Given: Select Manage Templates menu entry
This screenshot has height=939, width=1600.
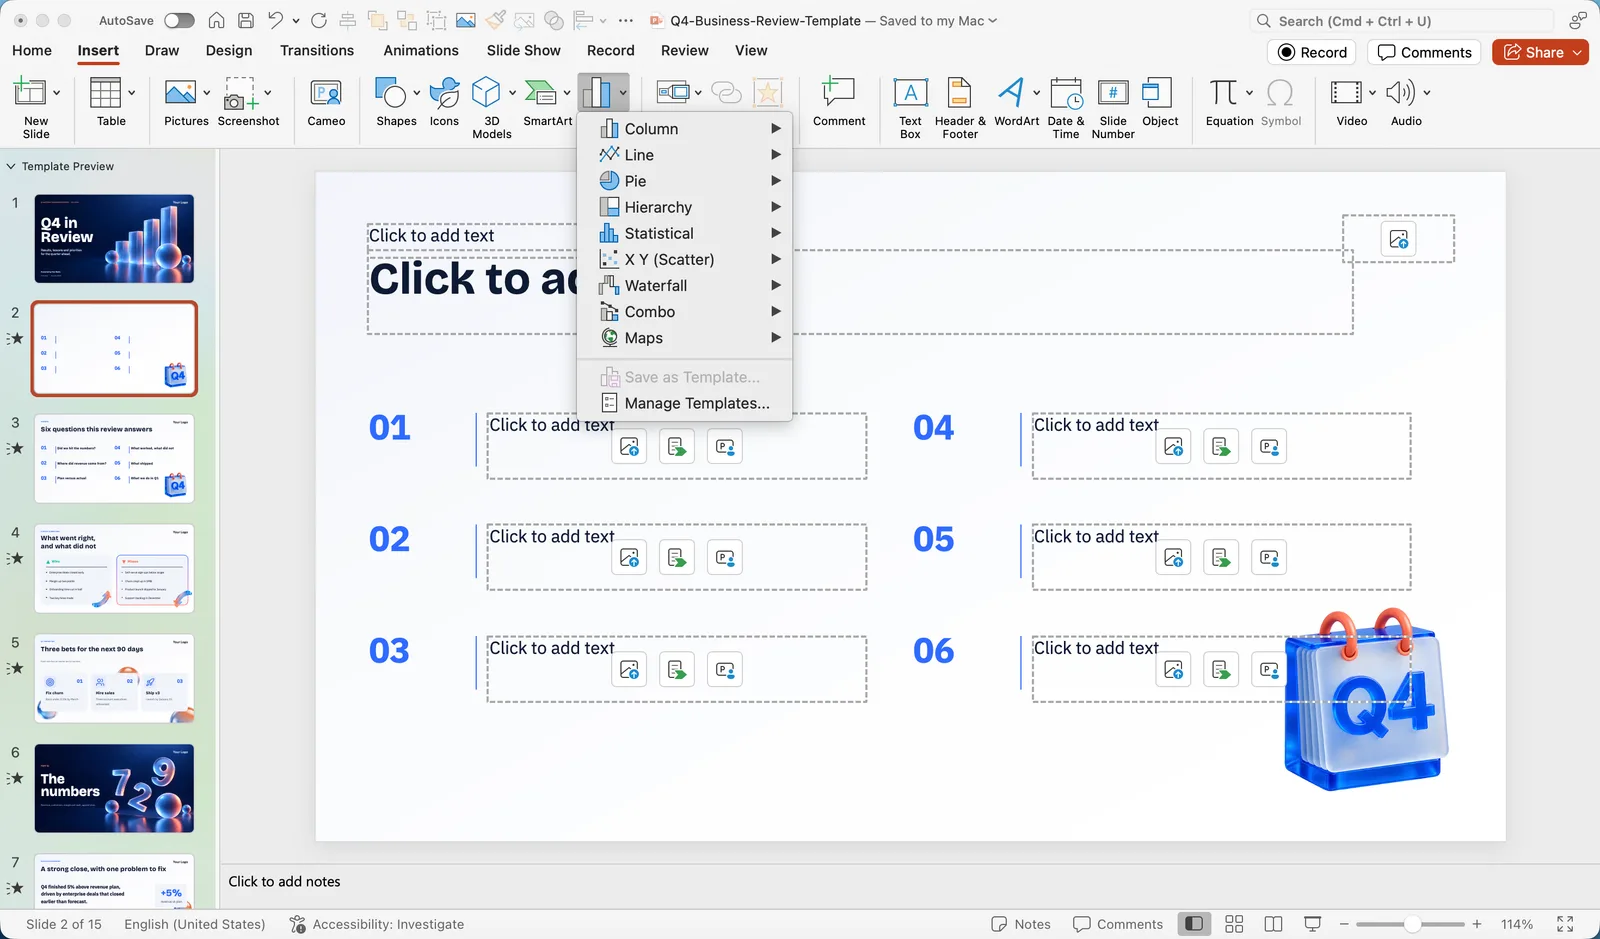Looking at the screenshot, I should coord(685,403).
